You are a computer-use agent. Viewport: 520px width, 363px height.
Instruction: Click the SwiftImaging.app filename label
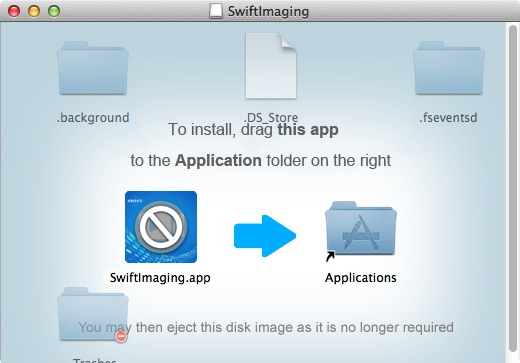pos(160,278)
